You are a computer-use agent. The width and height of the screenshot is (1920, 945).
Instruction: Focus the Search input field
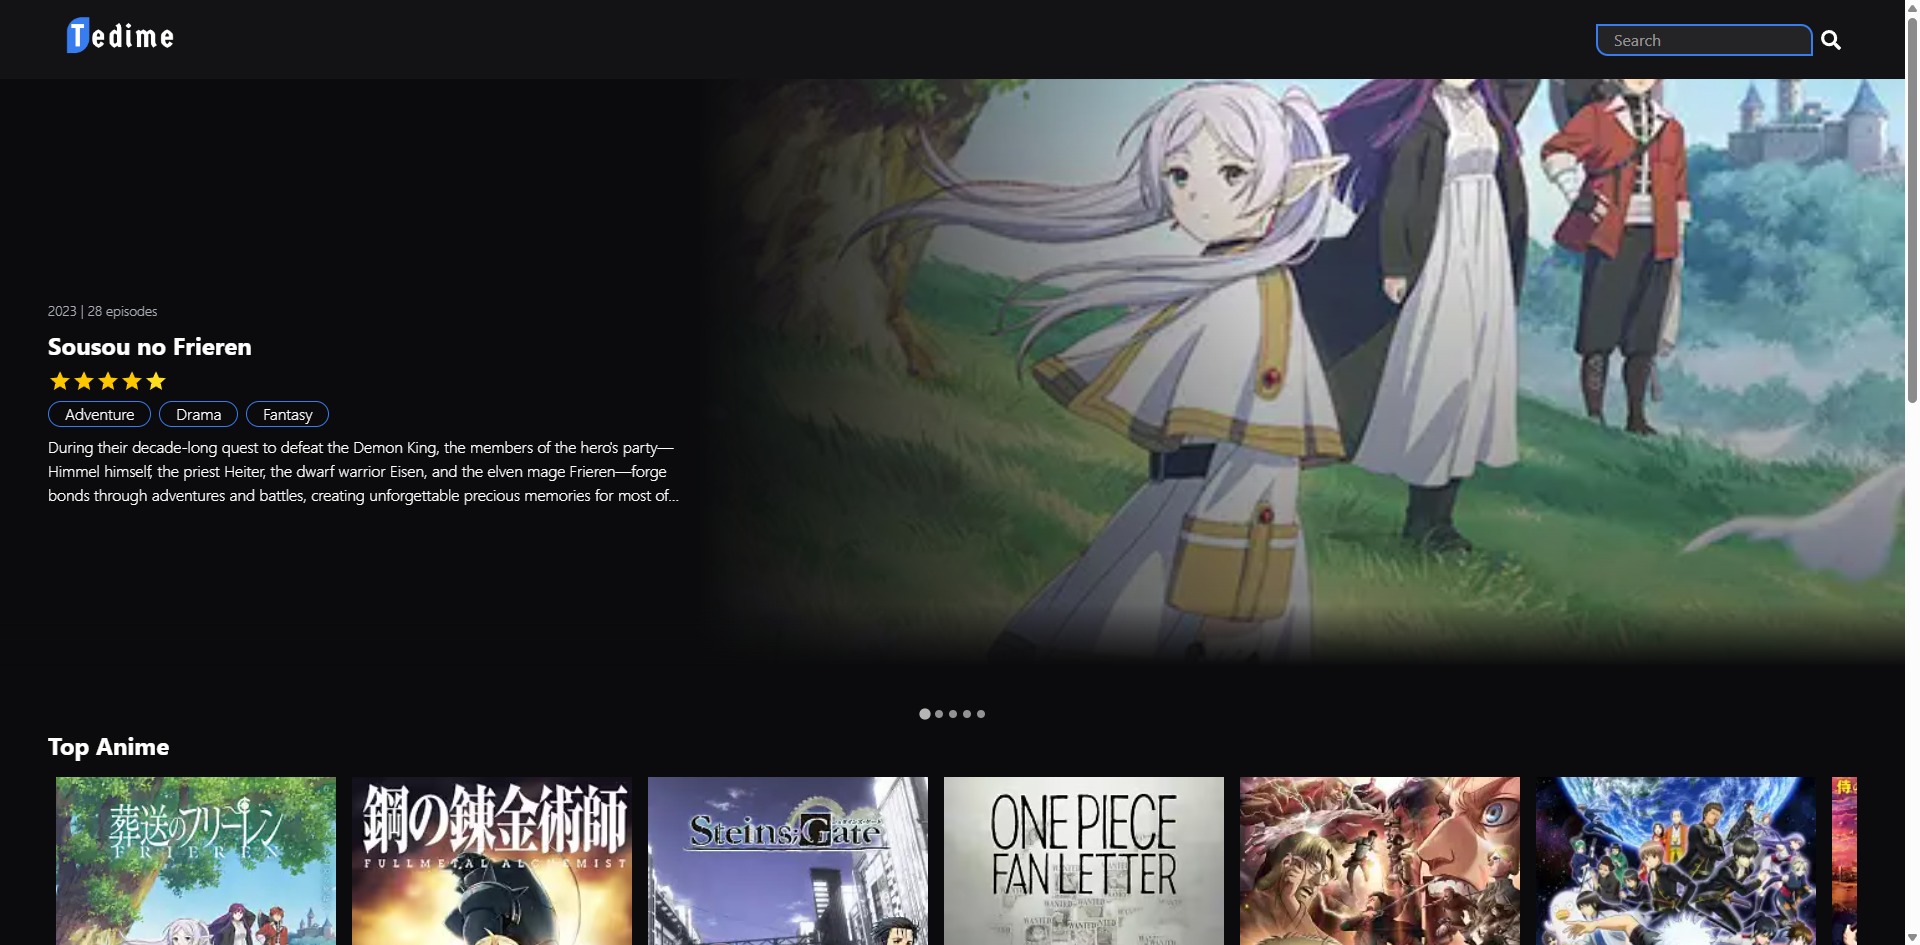1703,40
